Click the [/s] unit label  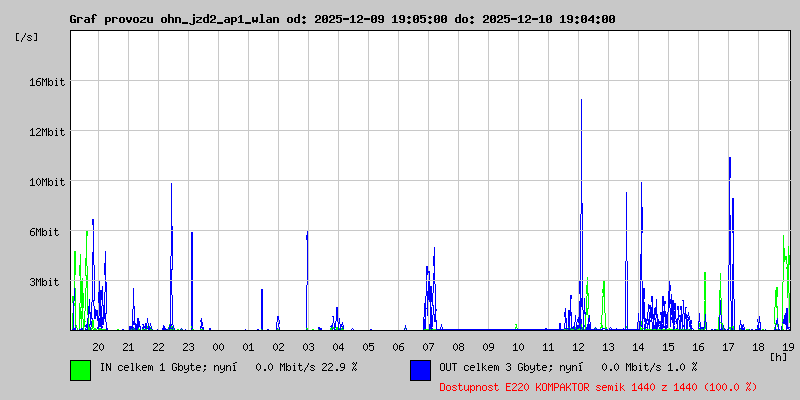[27, 37]
